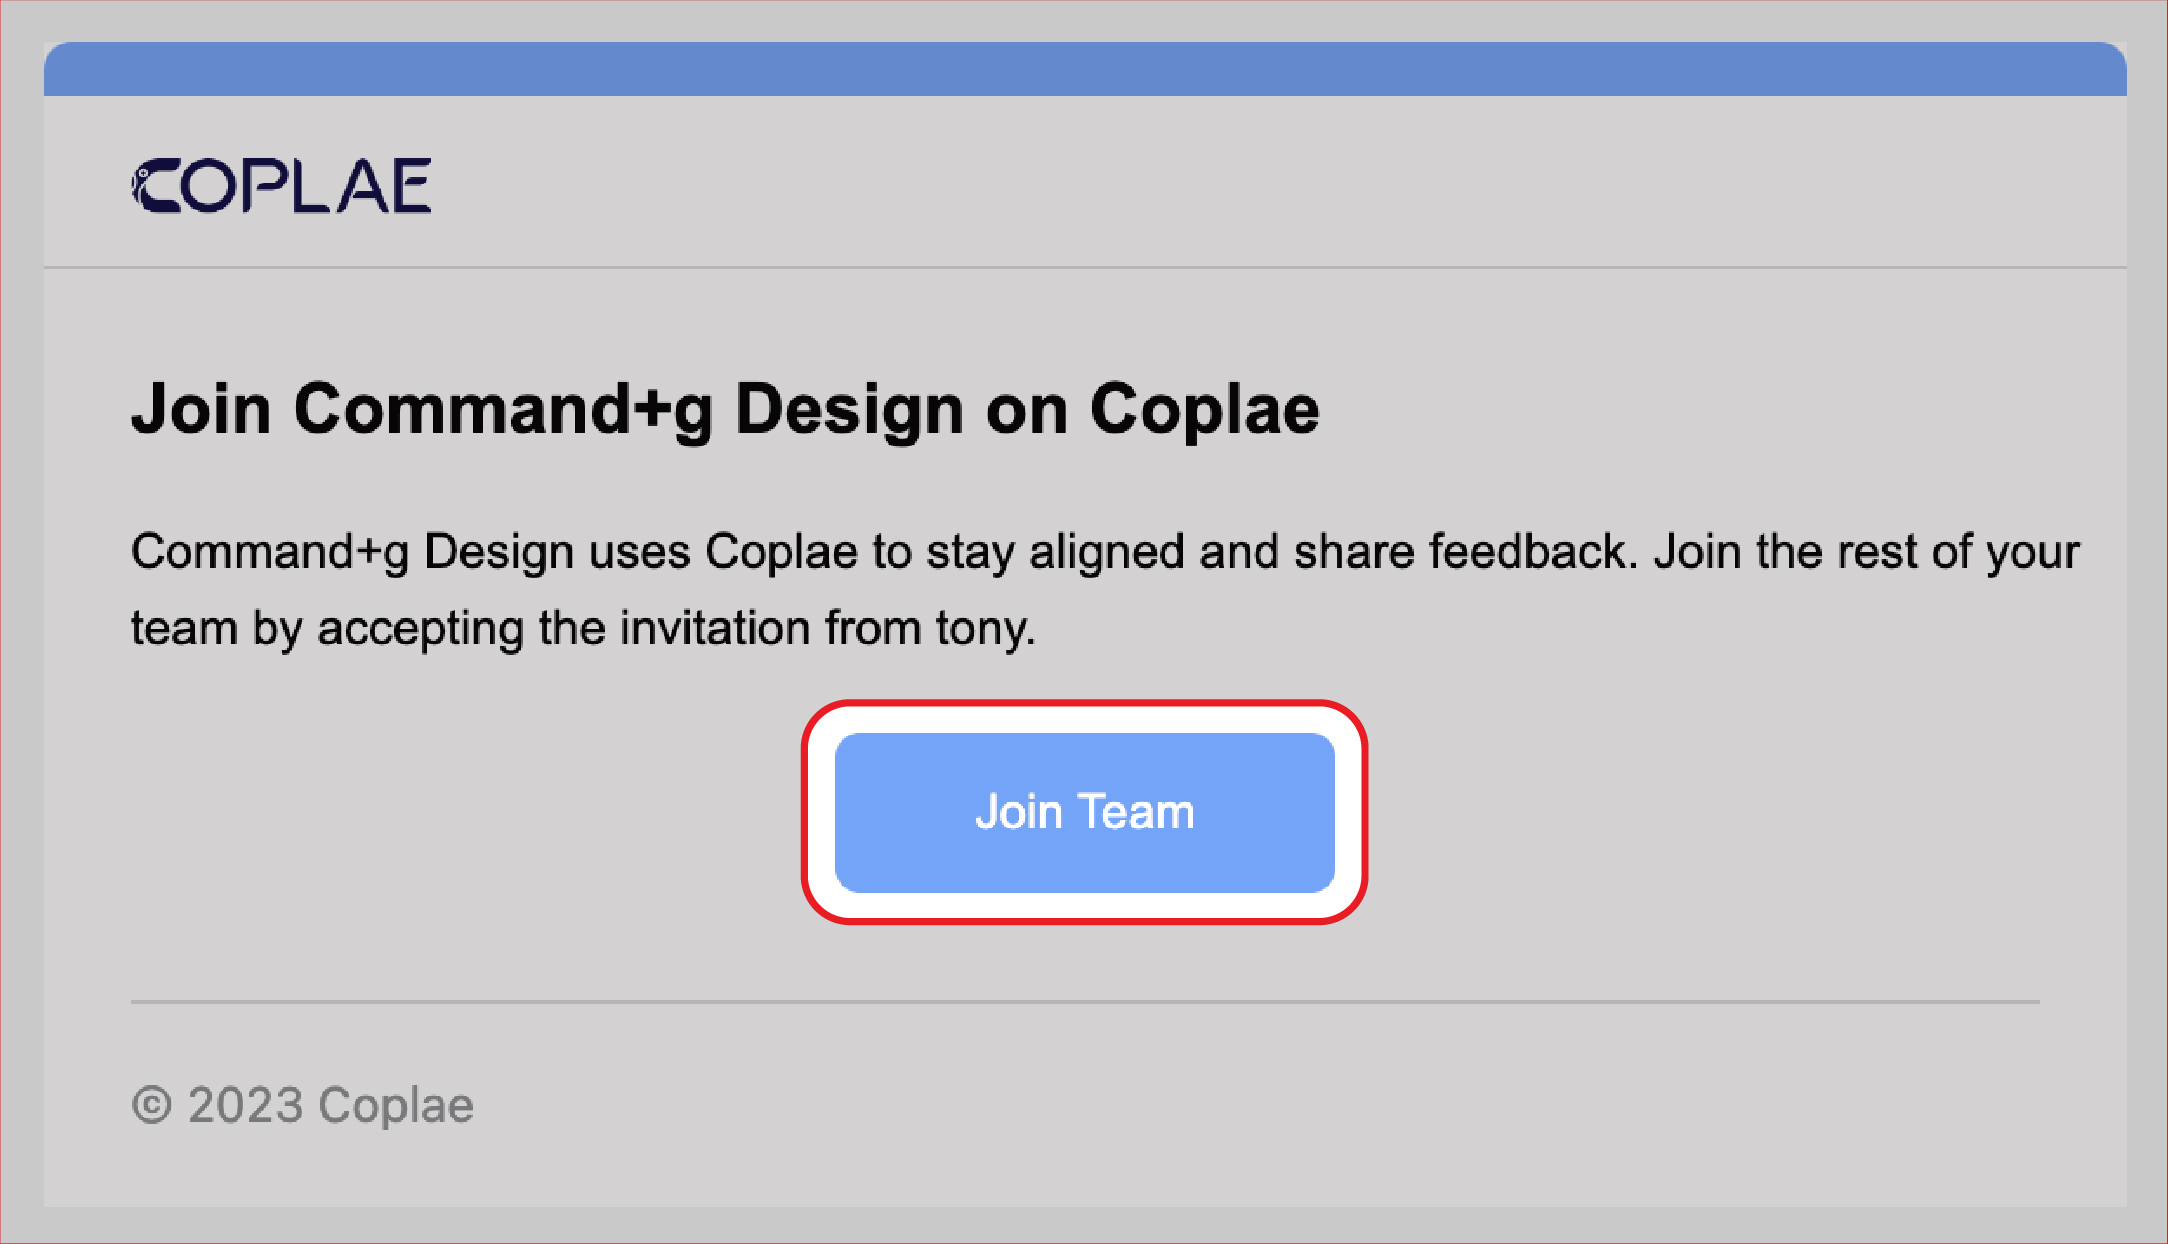Click the blue banner at the top
This screenshot has height=1244, width=2168.
(x=1085, y=69)
